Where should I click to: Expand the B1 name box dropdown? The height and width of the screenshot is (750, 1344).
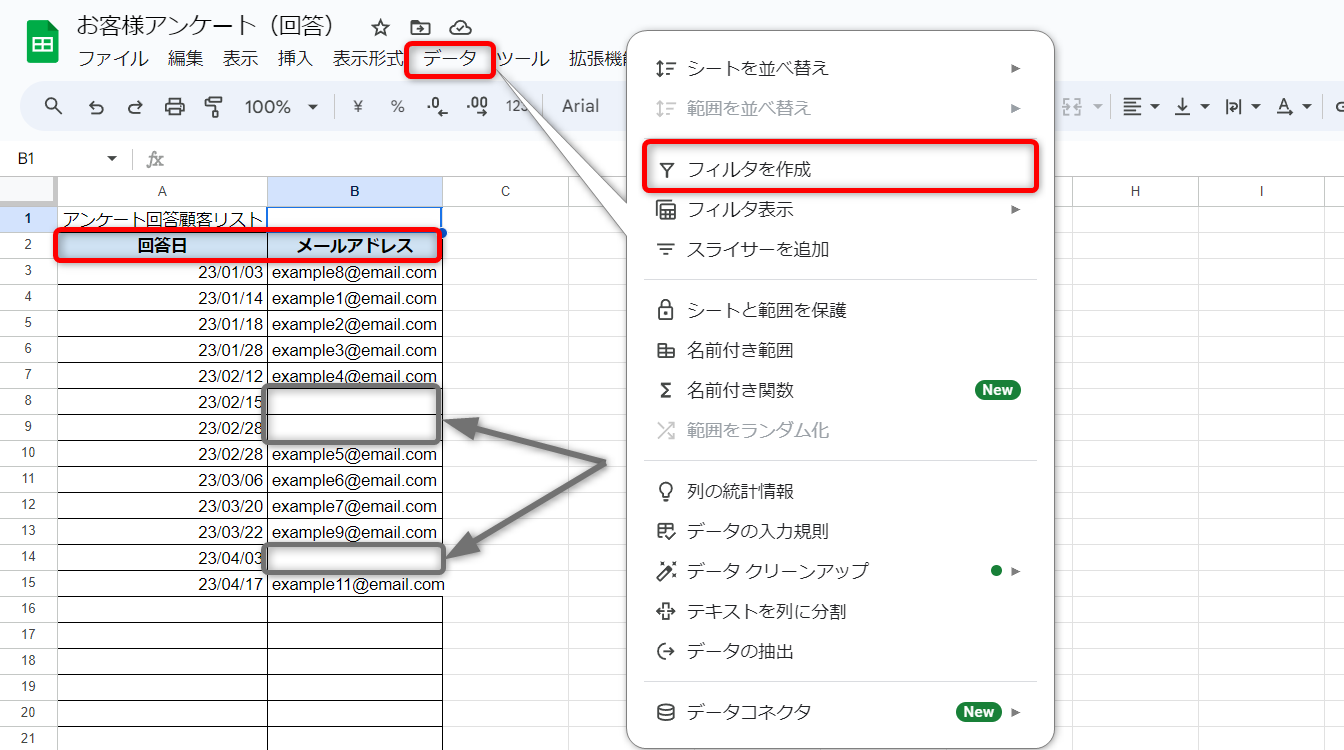point(112,159)
